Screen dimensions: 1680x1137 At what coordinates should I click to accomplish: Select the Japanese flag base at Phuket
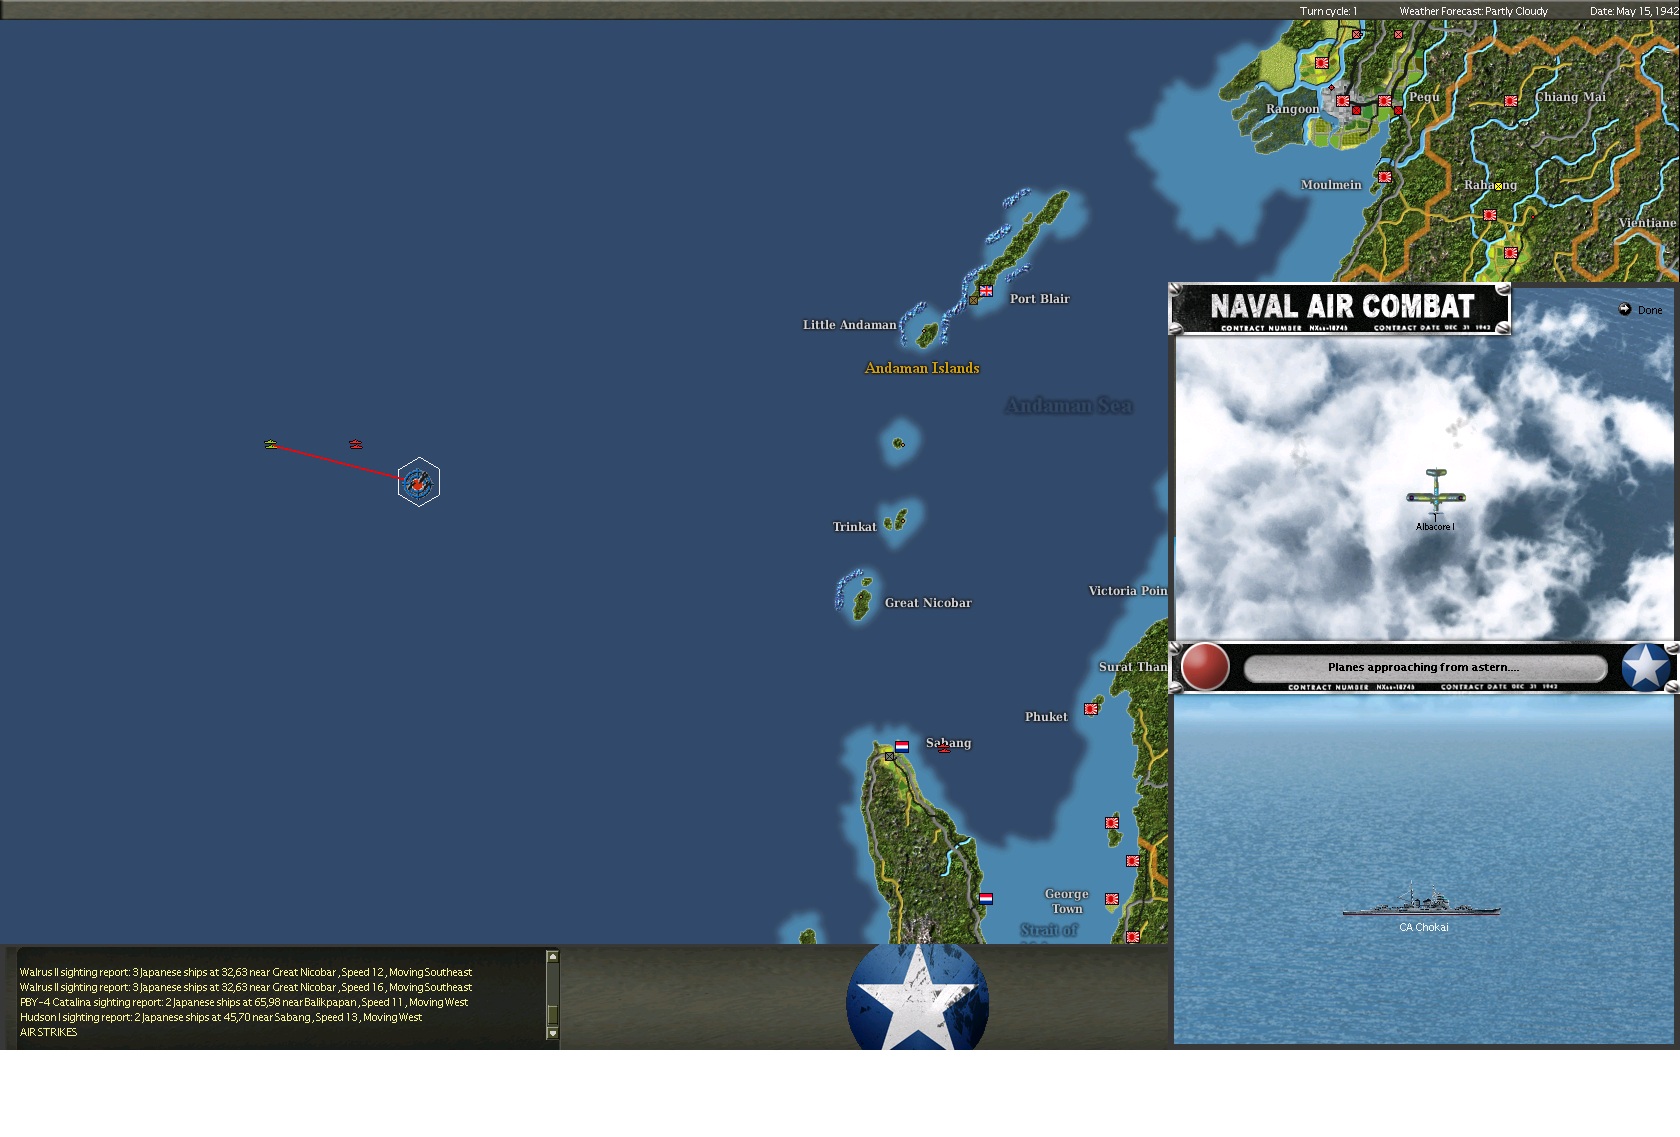(1091, 709)
